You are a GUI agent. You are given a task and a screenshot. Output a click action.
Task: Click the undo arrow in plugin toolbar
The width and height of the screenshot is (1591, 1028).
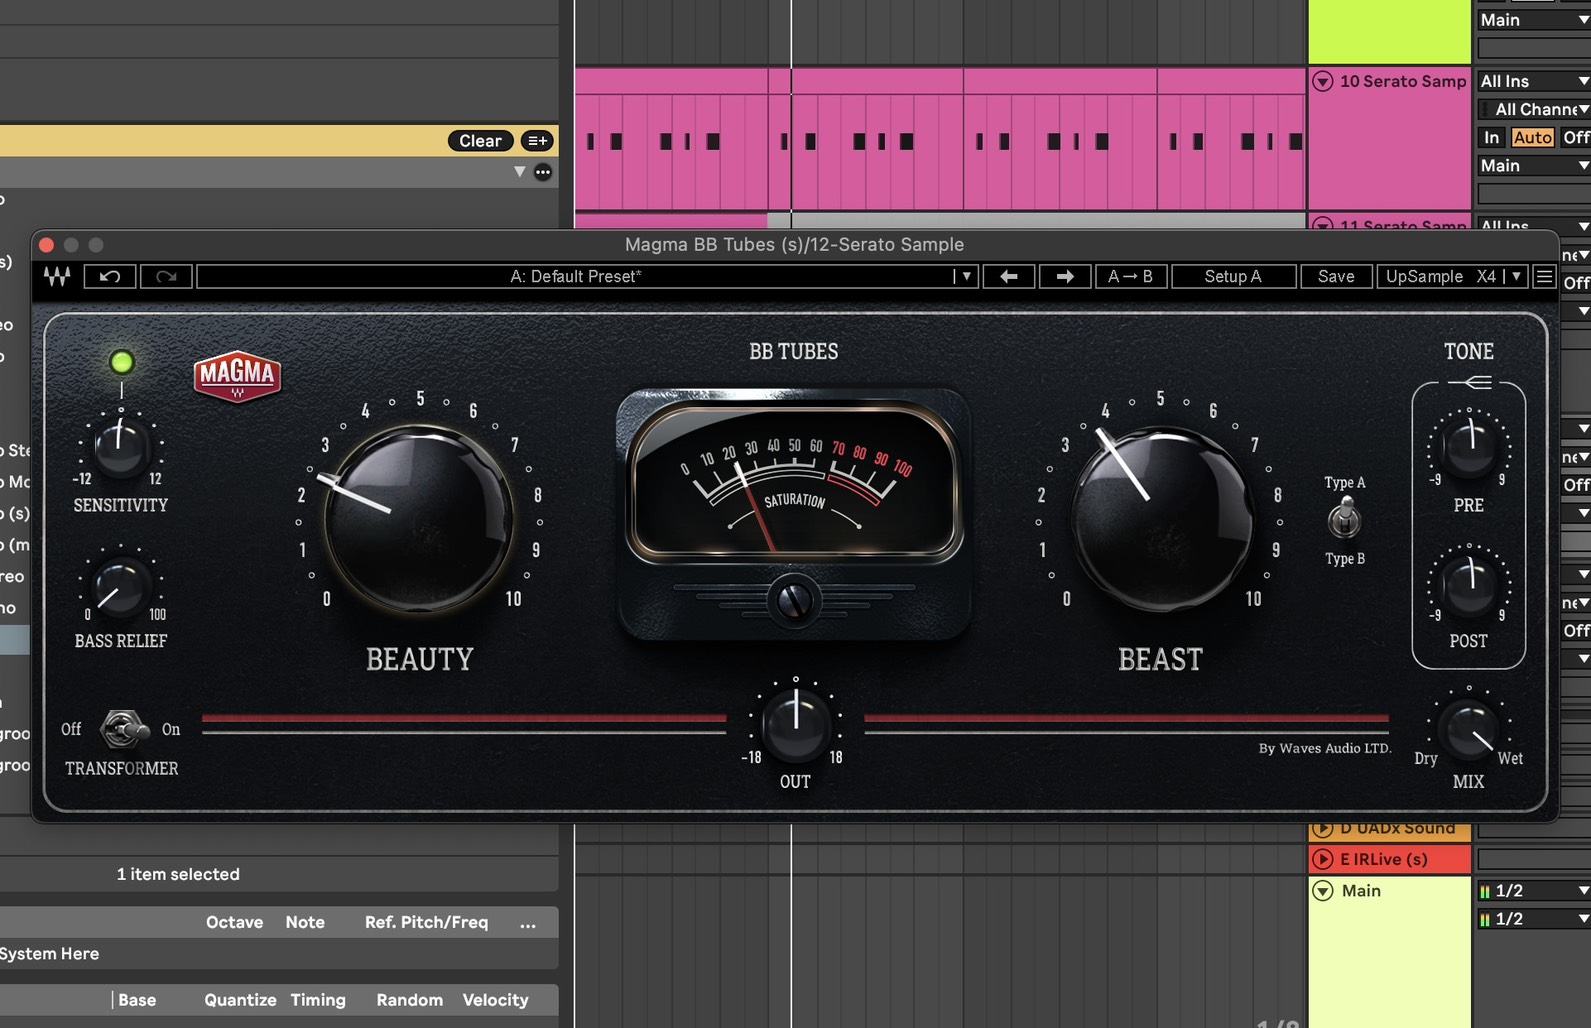click(x=110, y=277)
